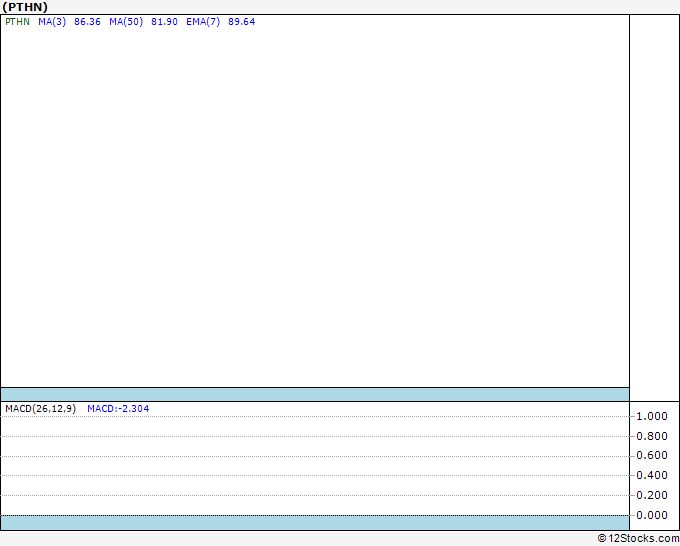Click the 0.400 axis label
Image resolution: width=680 pixels, height=546 pixels.
point(652,475)
